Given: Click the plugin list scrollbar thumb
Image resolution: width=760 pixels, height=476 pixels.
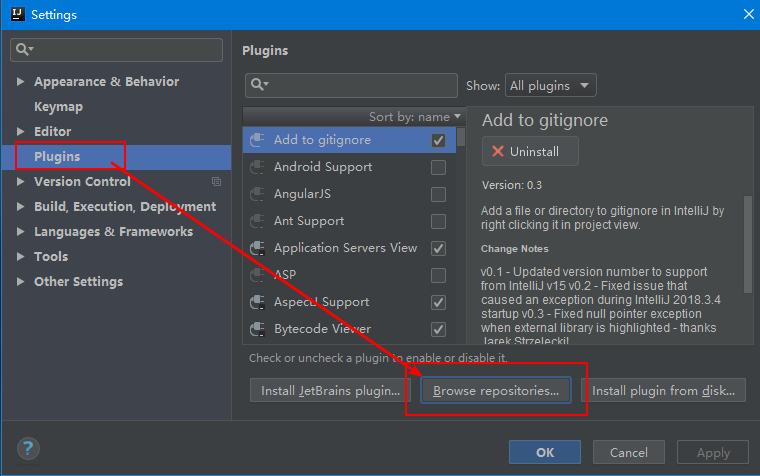Looking at the screenshot, I should (461, 137).
